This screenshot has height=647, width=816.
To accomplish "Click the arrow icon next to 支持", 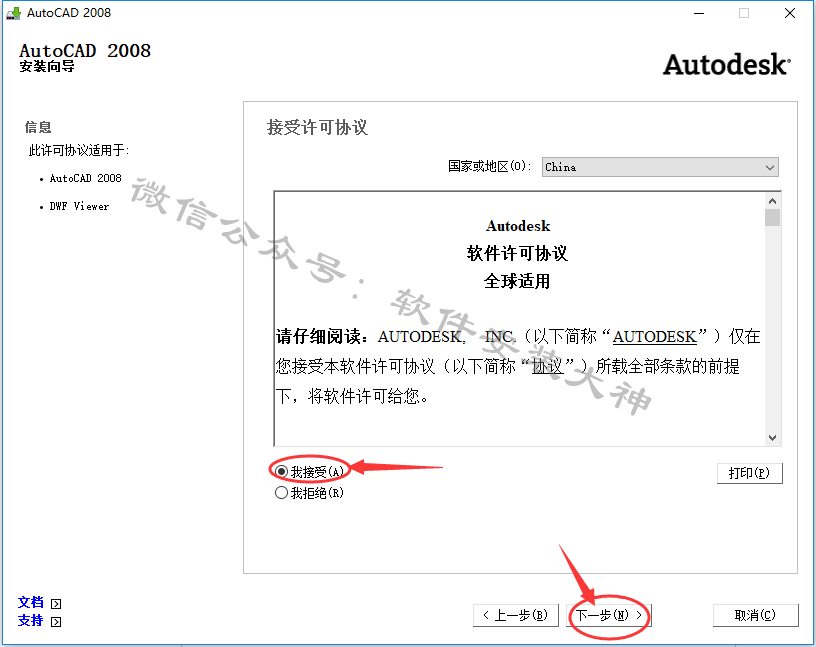I will click(x=56, y=621).
